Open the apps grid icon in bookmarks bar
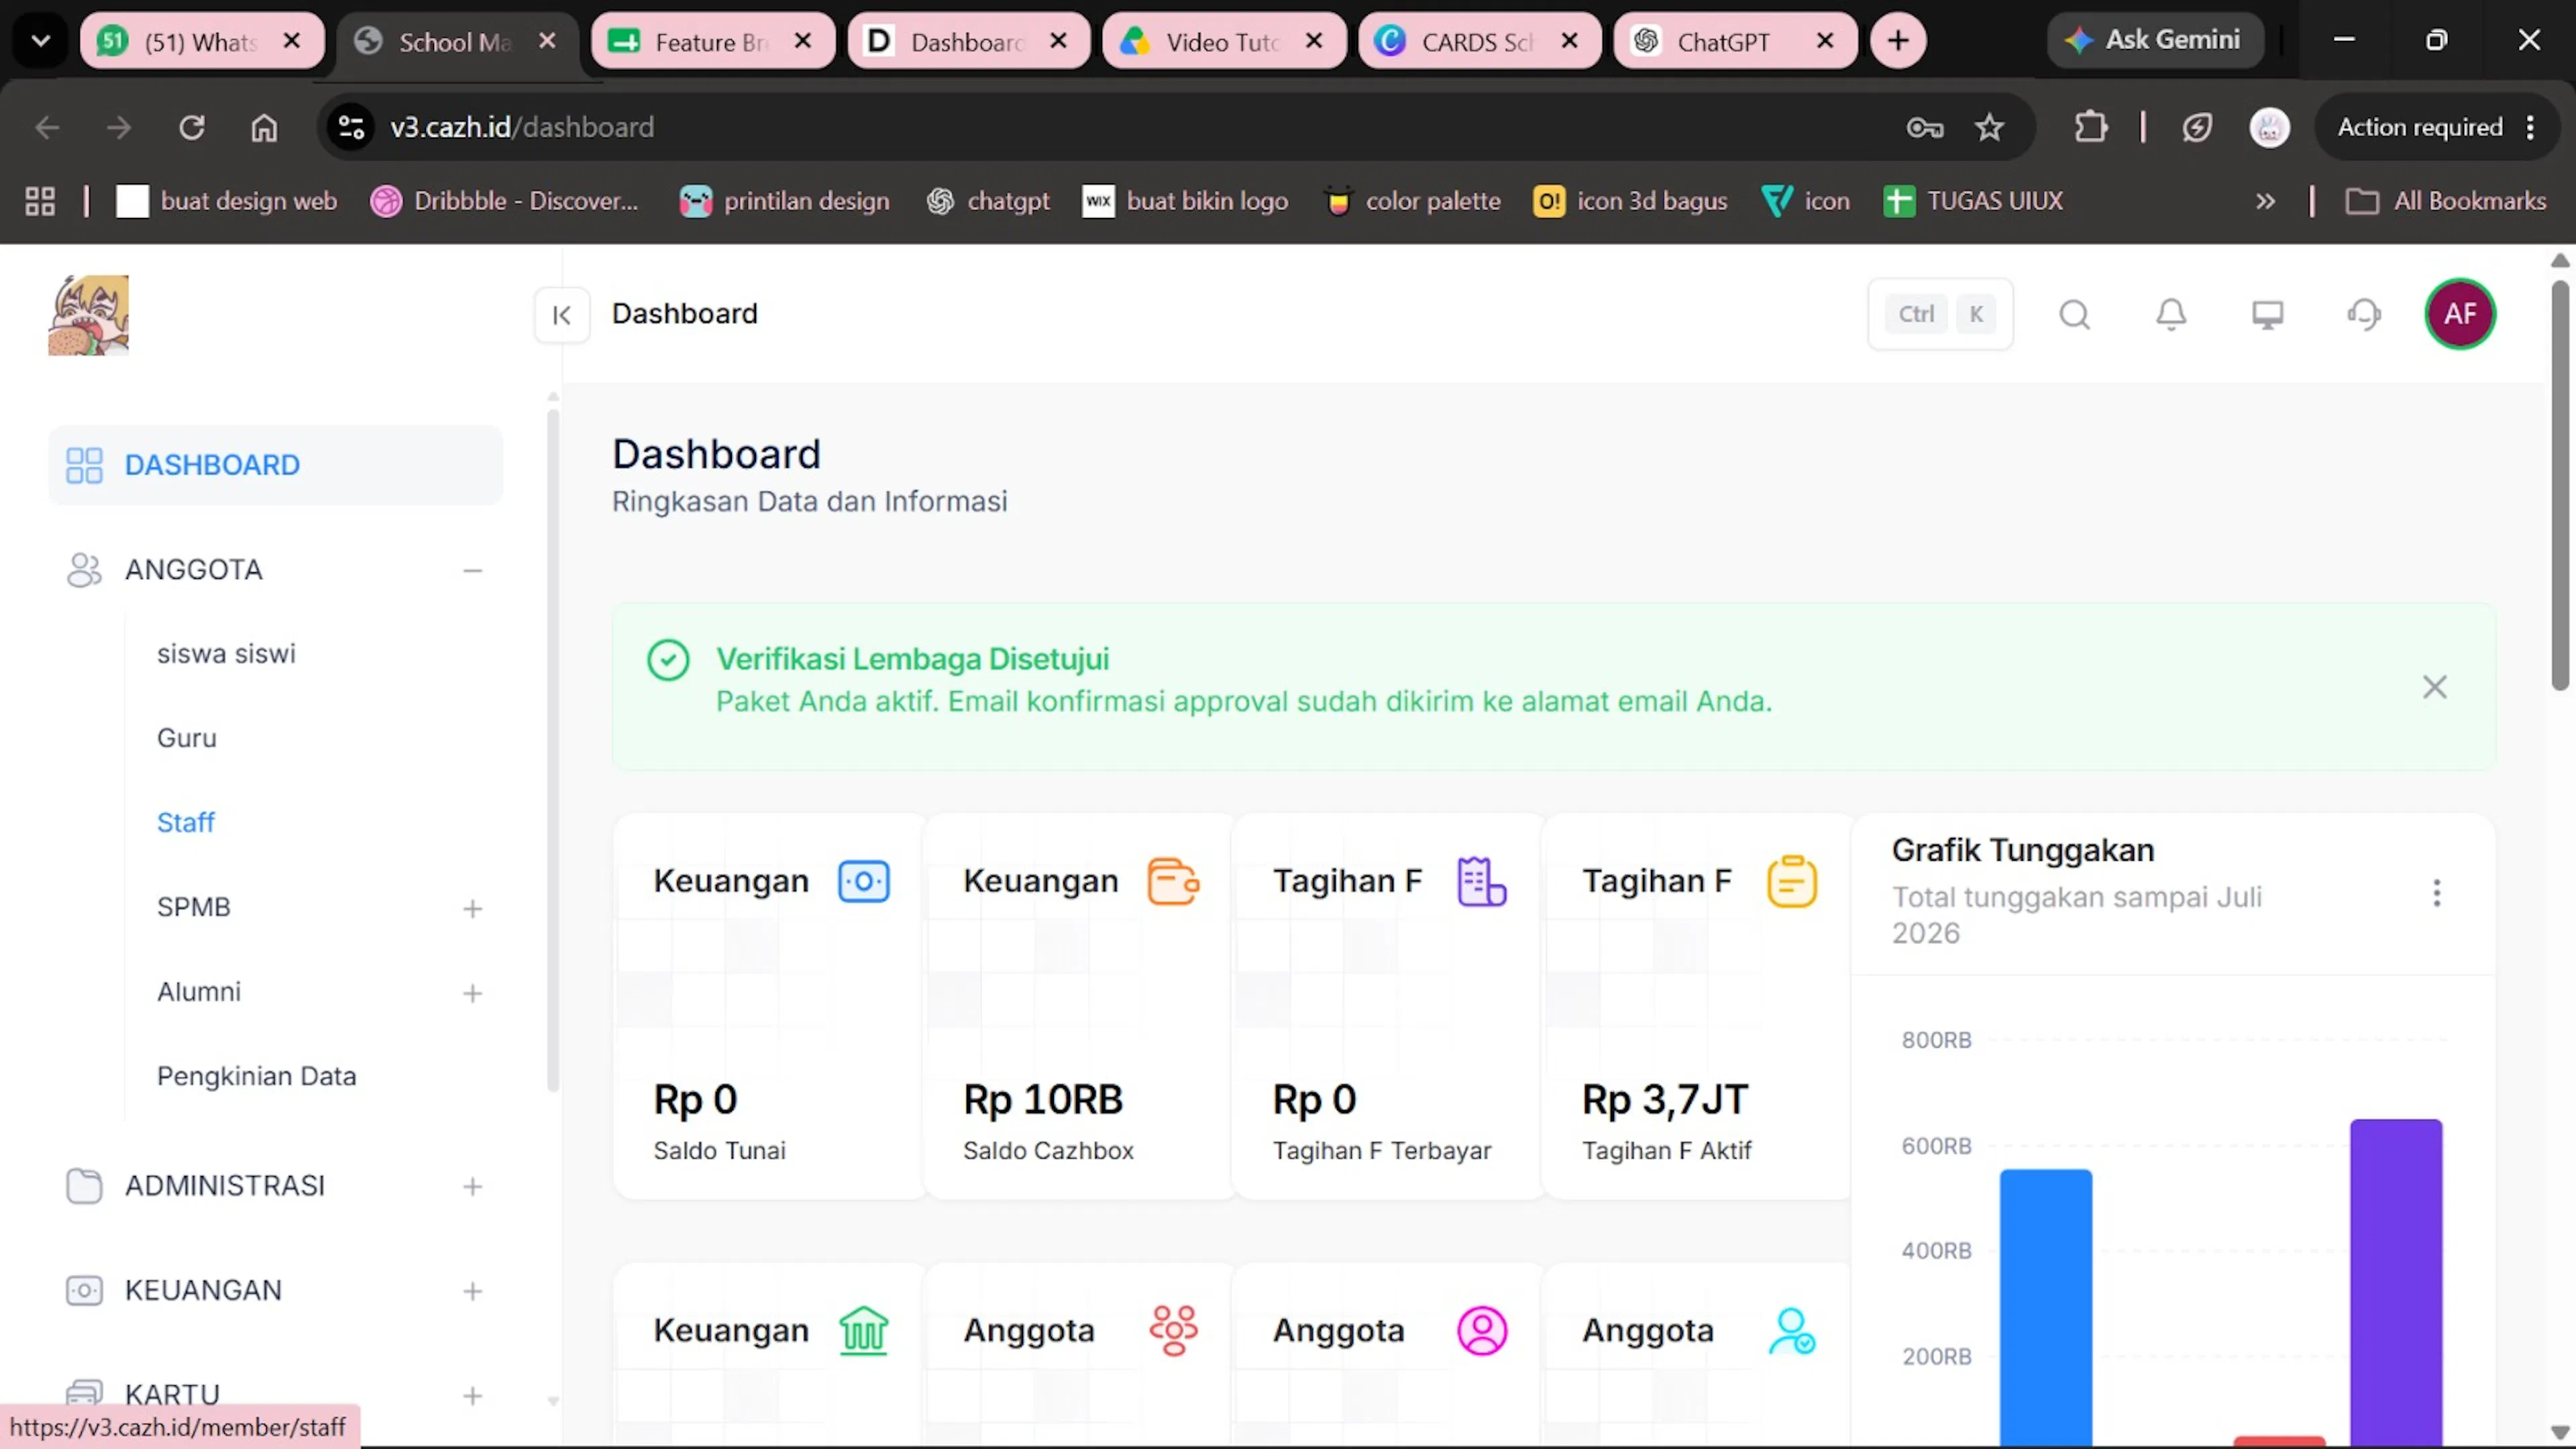2576x1449 pixels. pos(40,201)
